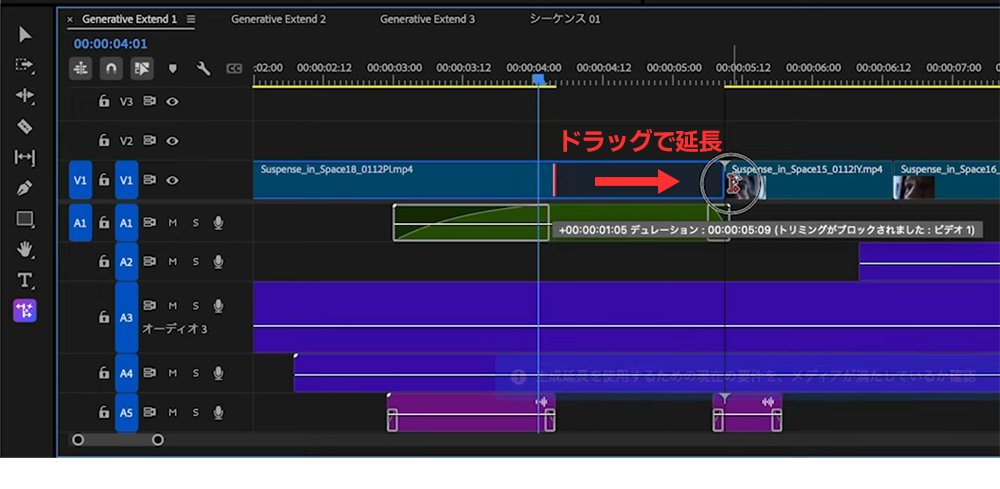
Task: Open the Generative Extend 1 panel menu
Action: click(191, 19)
